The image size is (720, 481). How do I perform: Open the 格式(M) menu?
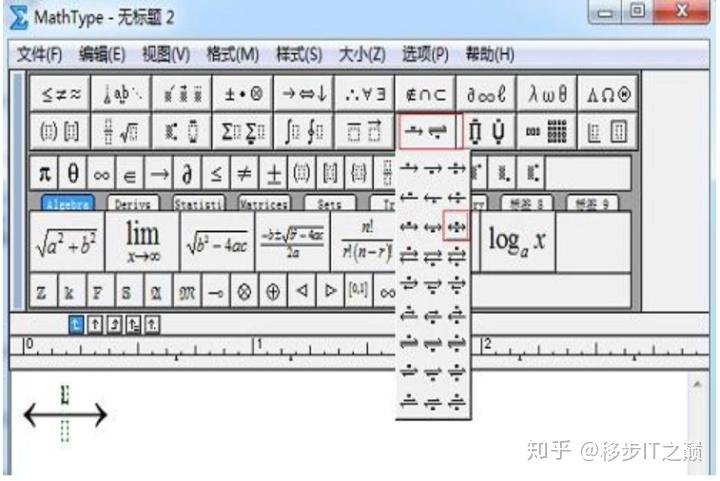click(x=232, y=55)
